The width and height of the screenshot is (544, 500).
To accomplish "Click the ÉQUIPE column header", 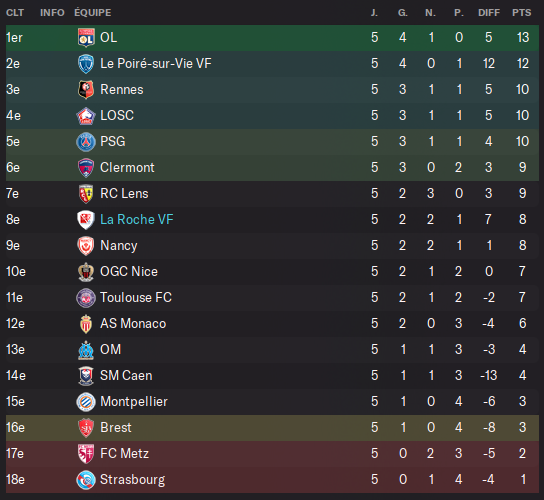I will coord(93,13).
